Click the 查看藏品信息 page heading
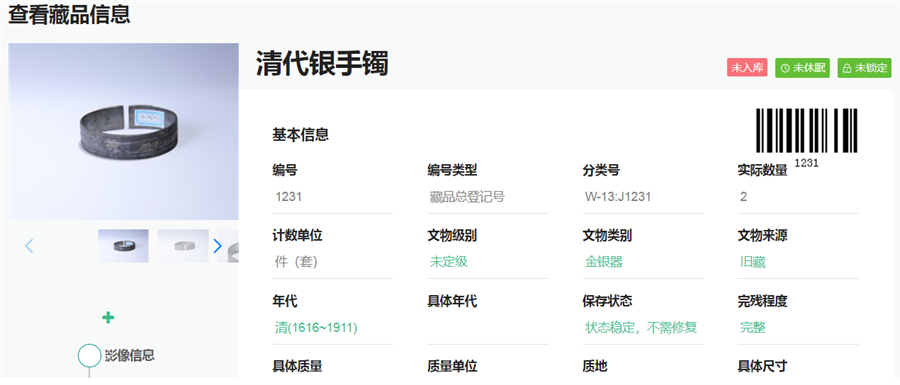 pyautogui.click(x=69, y=14)
